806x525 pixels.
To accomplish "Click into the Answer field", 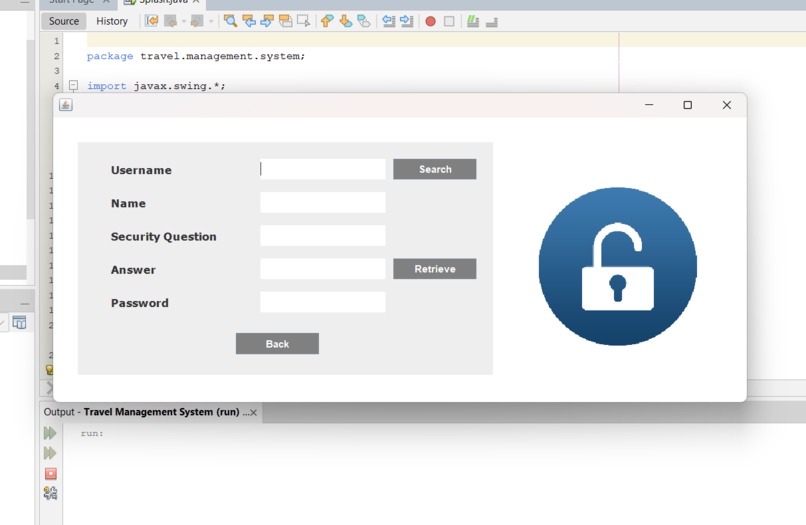I will tap(322, 269).
